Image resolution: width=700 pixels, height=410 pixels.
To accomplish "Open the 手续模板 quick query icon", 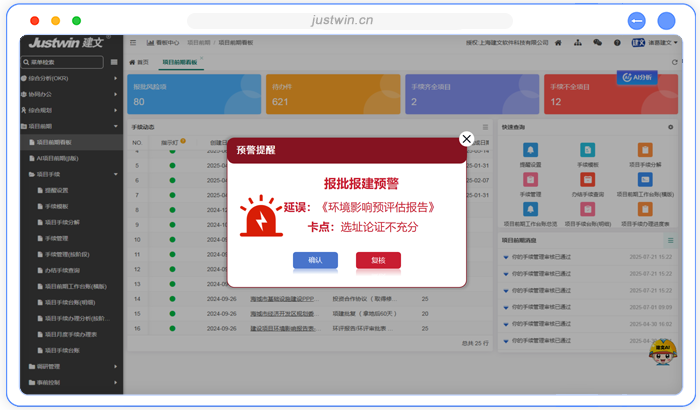I will [x=587, y=151].
